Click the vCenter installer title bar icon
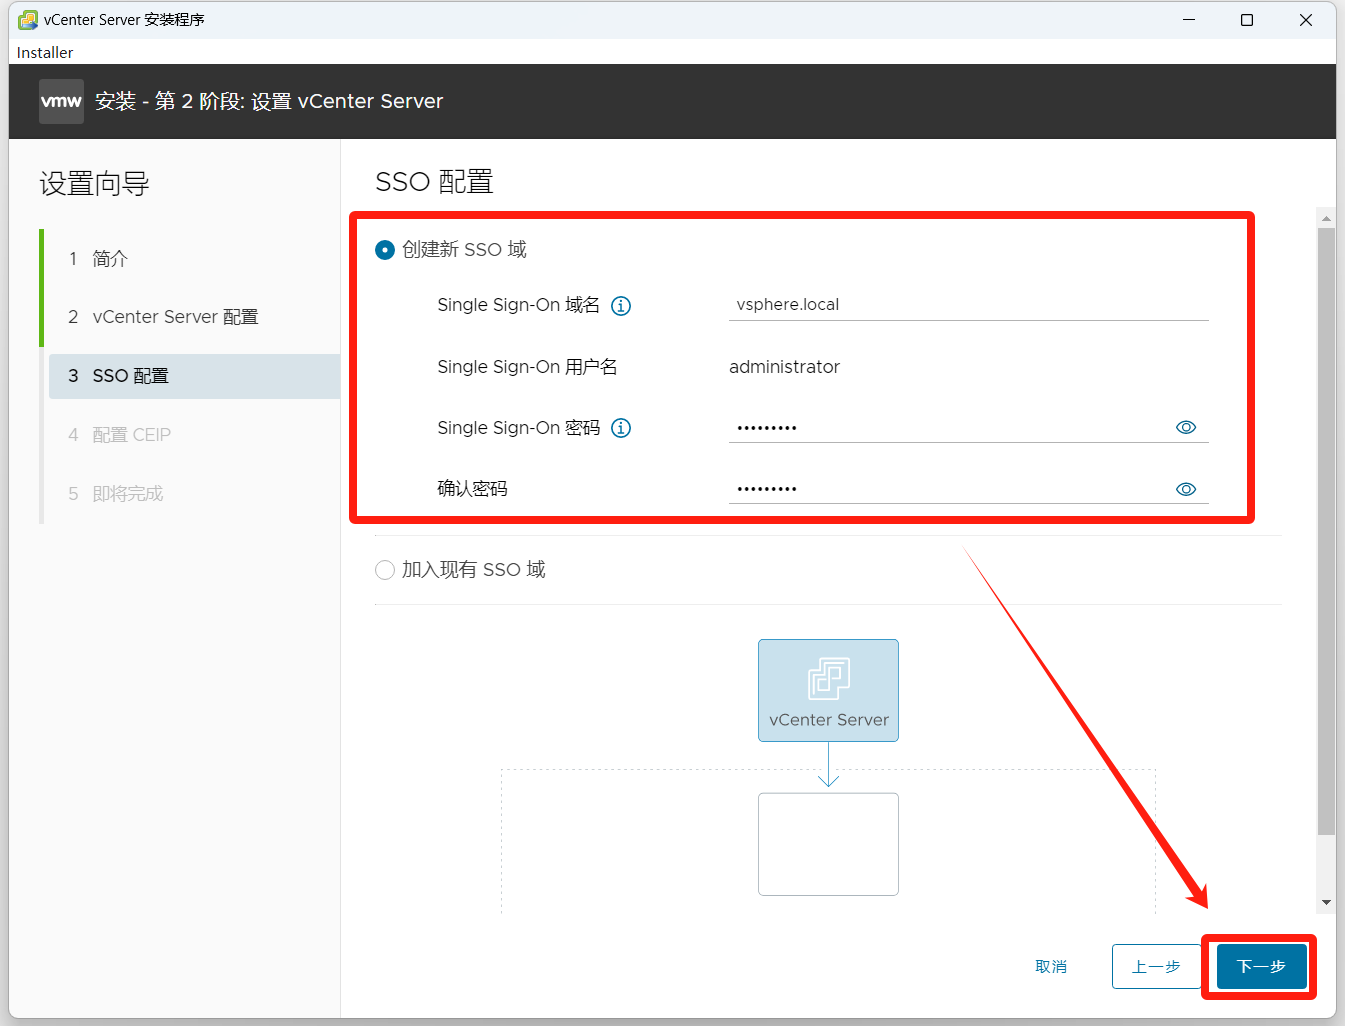The width and height of the screenshot is (1345, 1026). [x=28, y=20]
